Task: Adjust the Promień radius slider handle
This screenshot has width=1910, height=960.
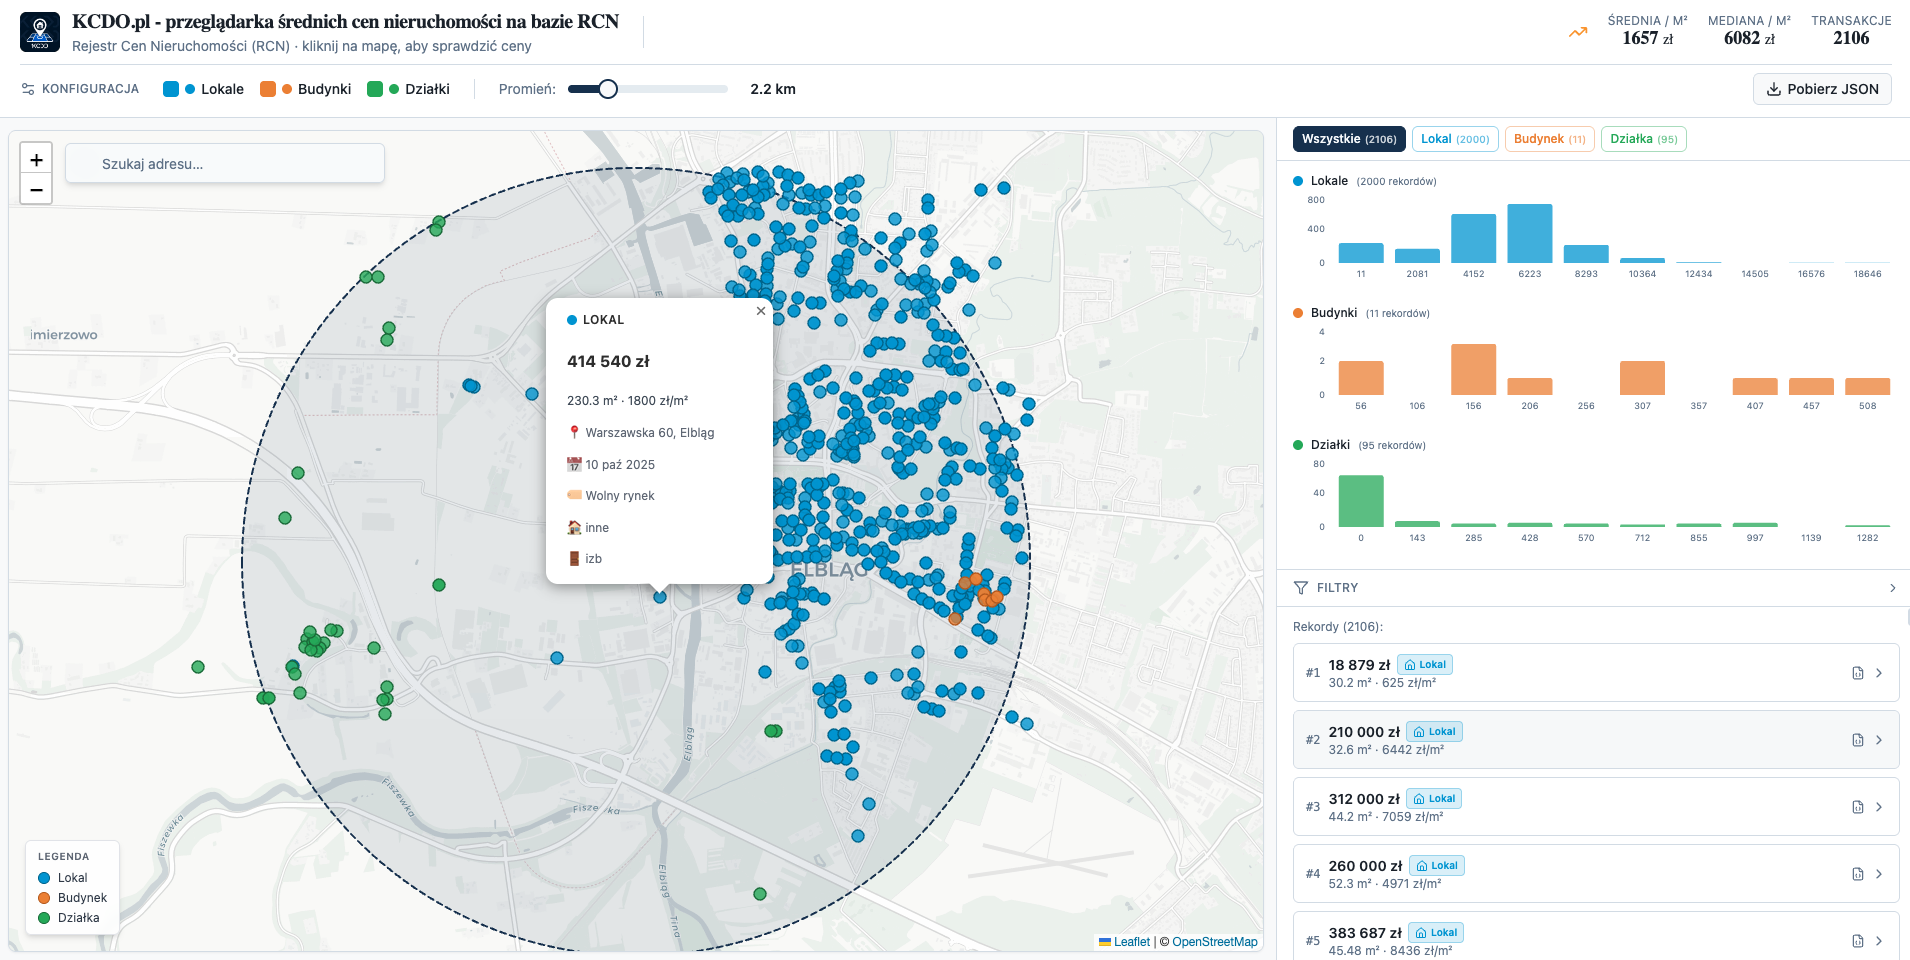Action: (x=607, y=89)
